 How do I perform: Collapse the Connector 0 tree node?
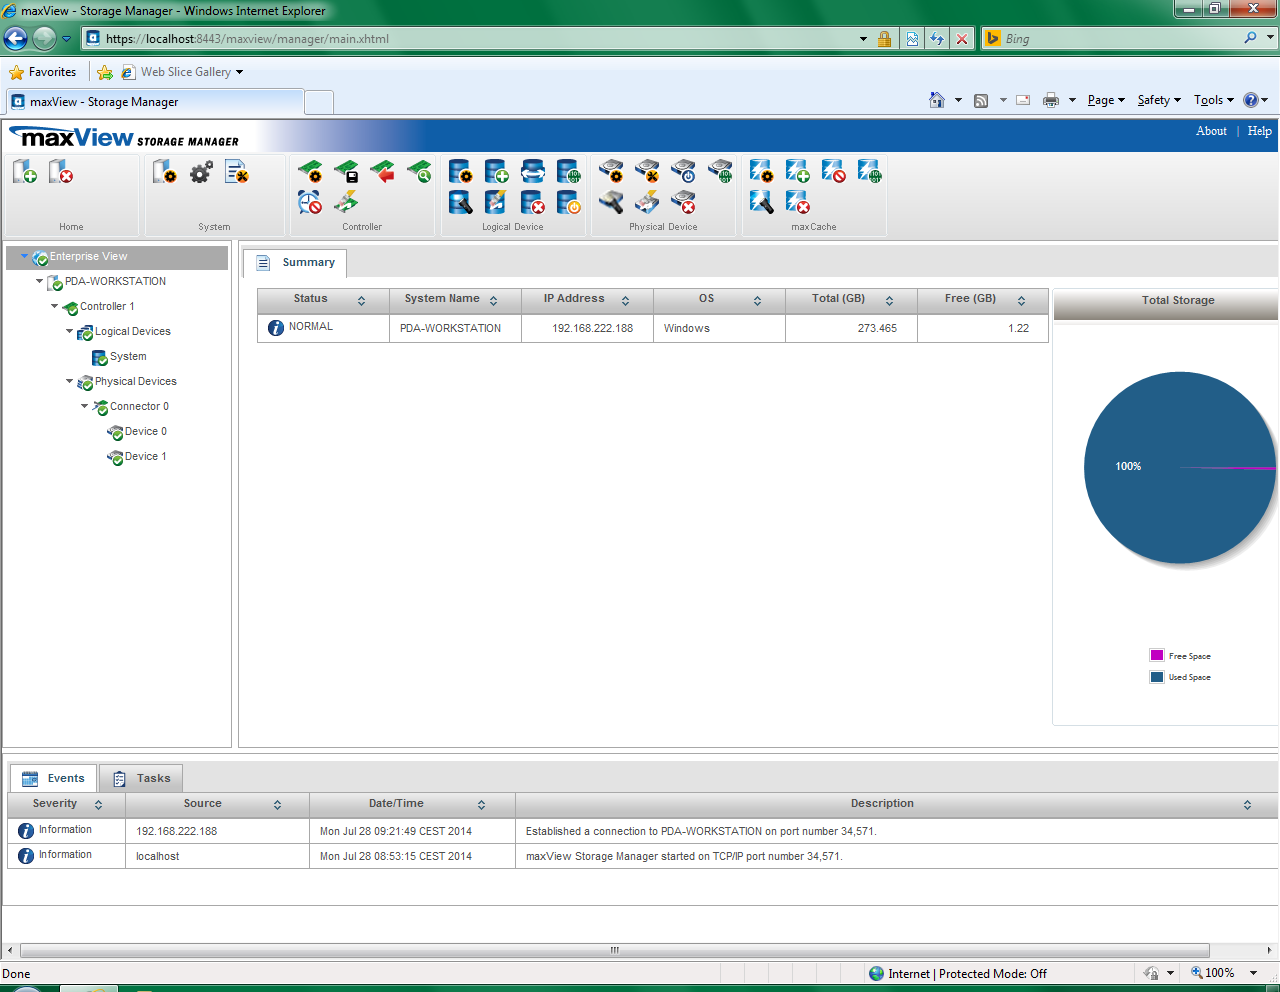click(85, 406)
